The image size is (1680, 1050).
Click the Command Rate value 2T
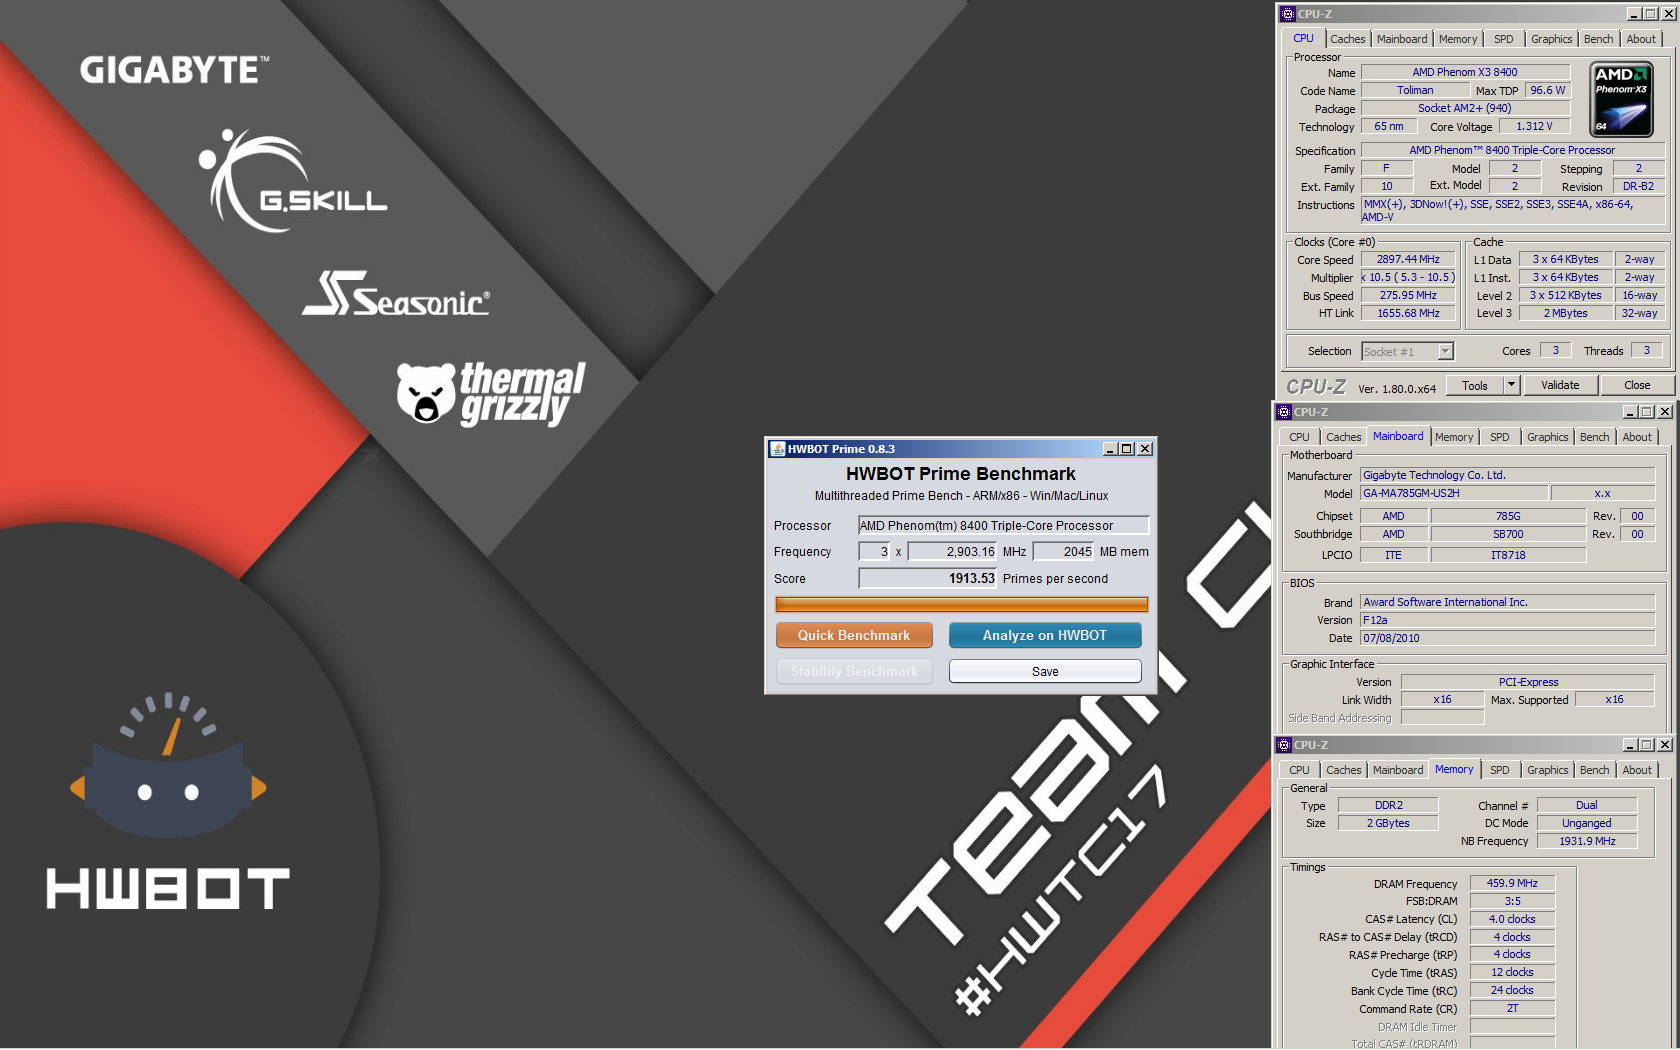coord(1512,1008)
